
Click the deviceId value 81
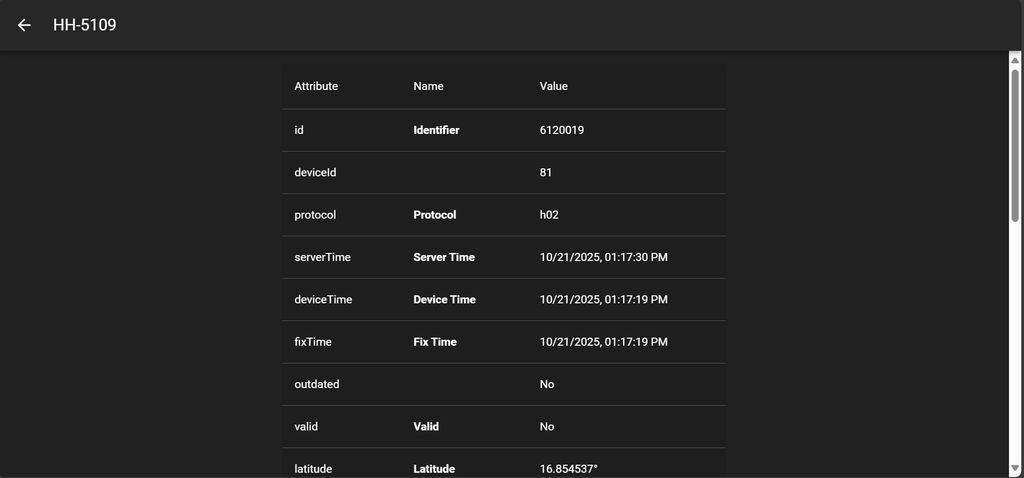(546, 172)
